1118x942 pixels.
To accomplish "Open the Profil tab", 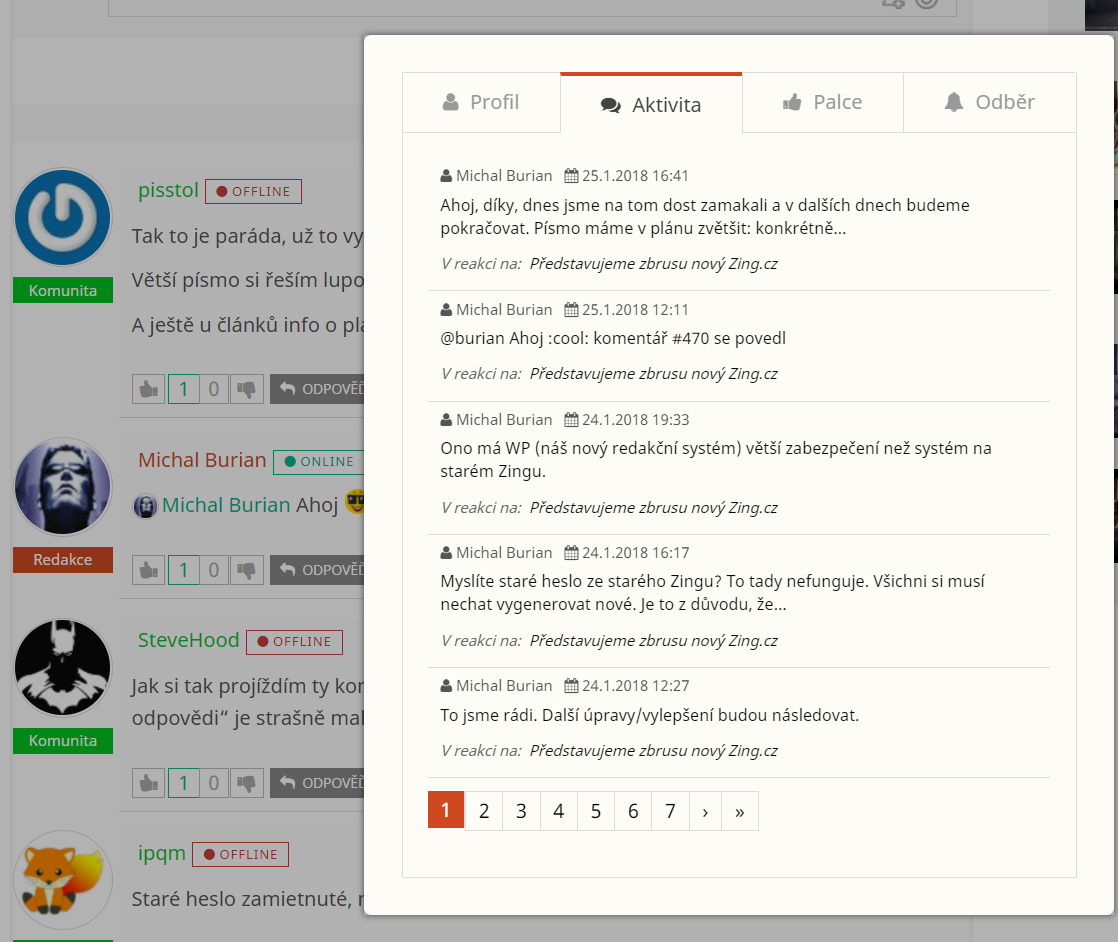I will [481, 102].
